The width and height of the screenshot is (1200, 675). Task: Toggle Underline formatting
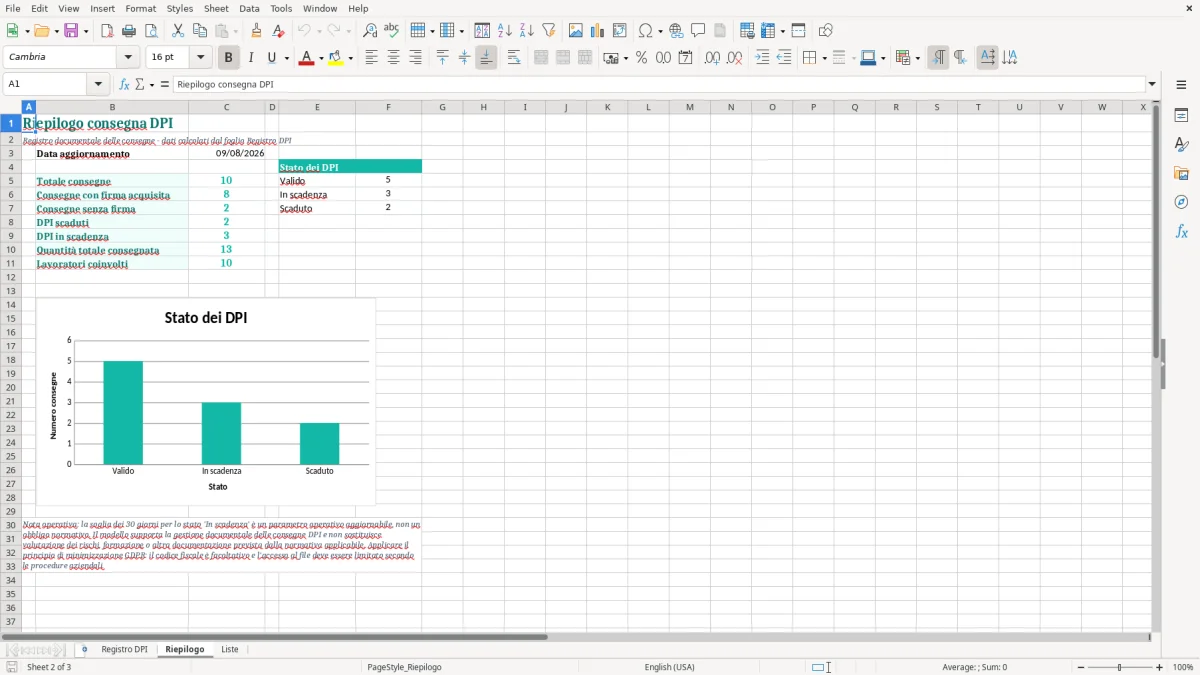coord(272,58)
